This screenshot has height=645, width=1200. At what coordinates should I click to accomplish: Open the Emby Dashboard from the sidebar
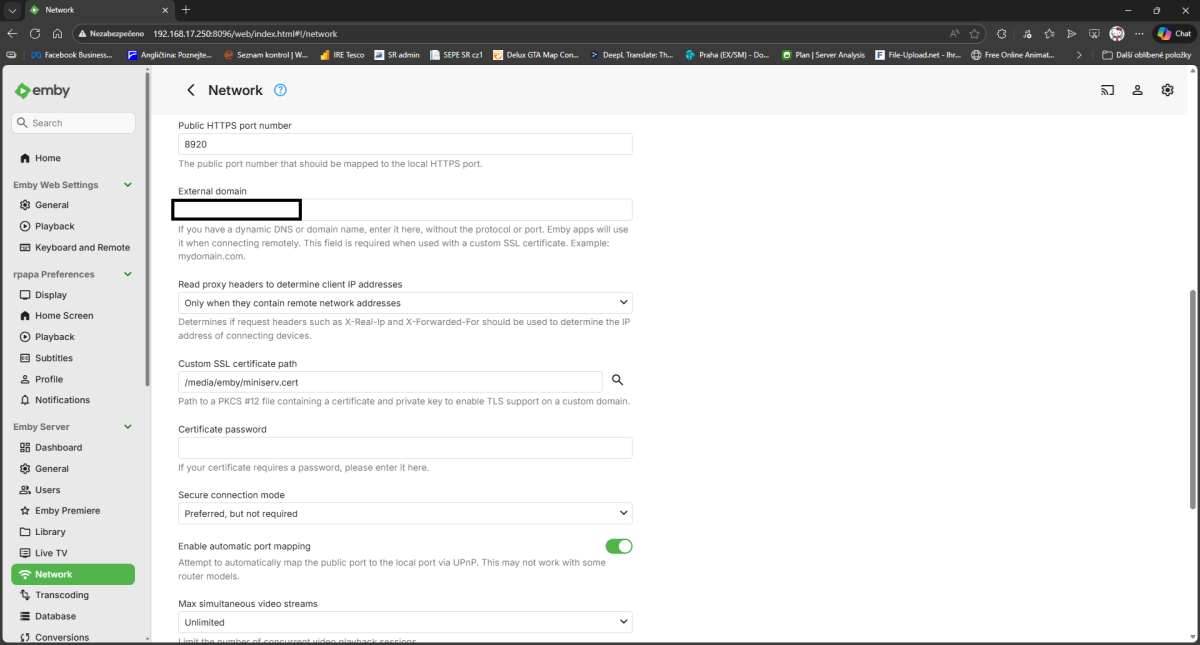[56, 447]
